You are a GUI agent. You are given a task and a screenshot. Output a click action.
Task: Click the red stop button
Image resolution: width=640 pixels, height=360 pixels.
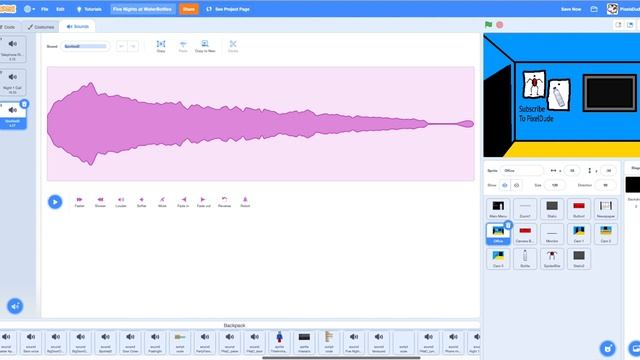500,25
